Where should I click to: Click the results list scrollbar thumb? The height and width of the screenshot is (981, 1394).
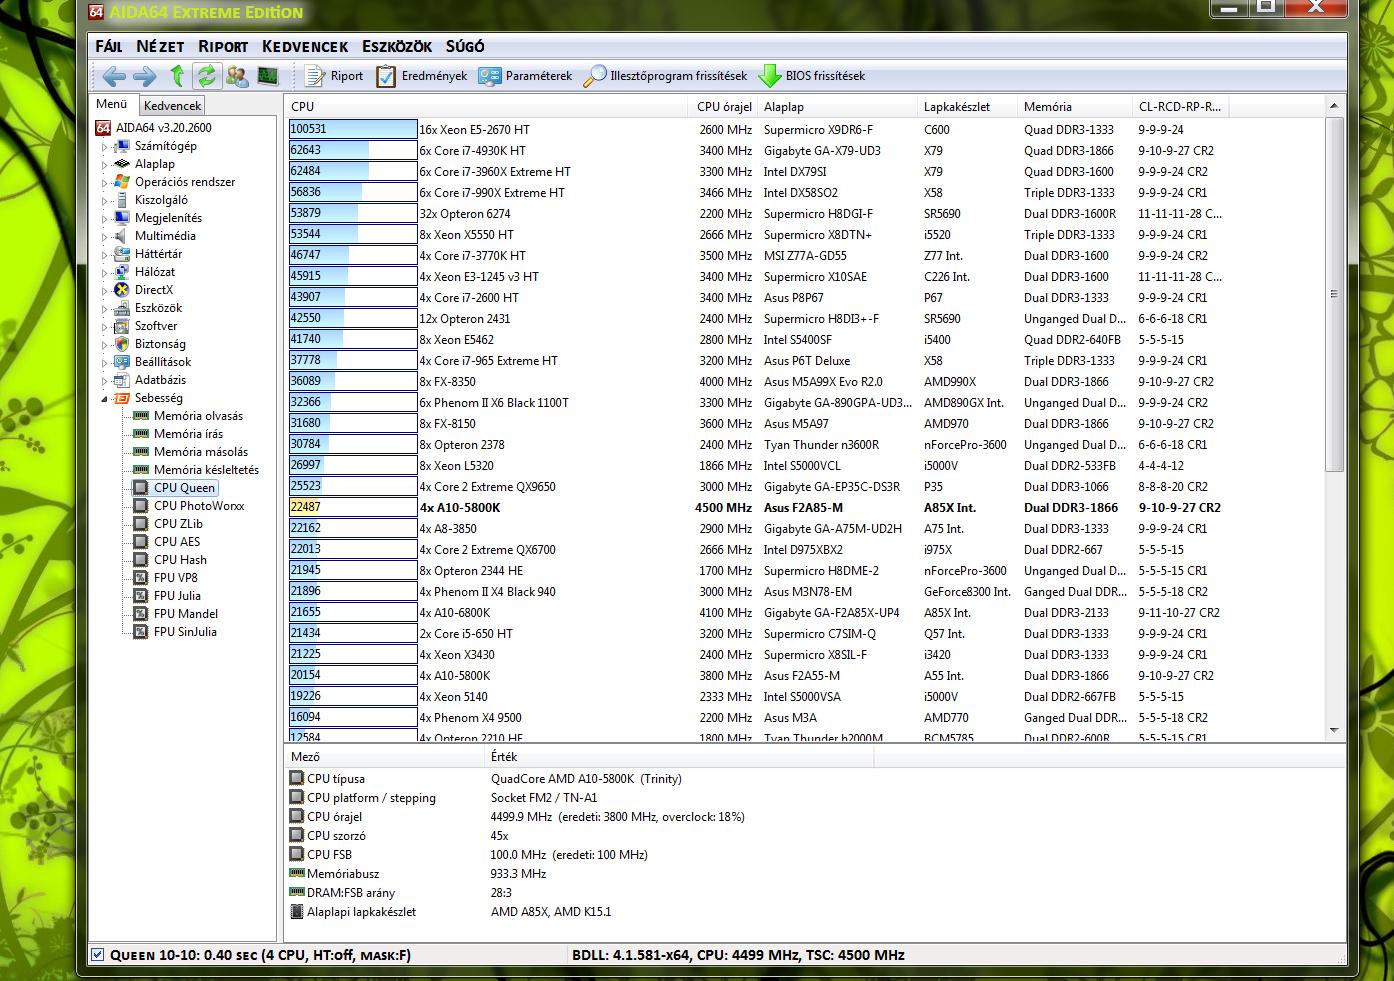(x=1334, y=294)
